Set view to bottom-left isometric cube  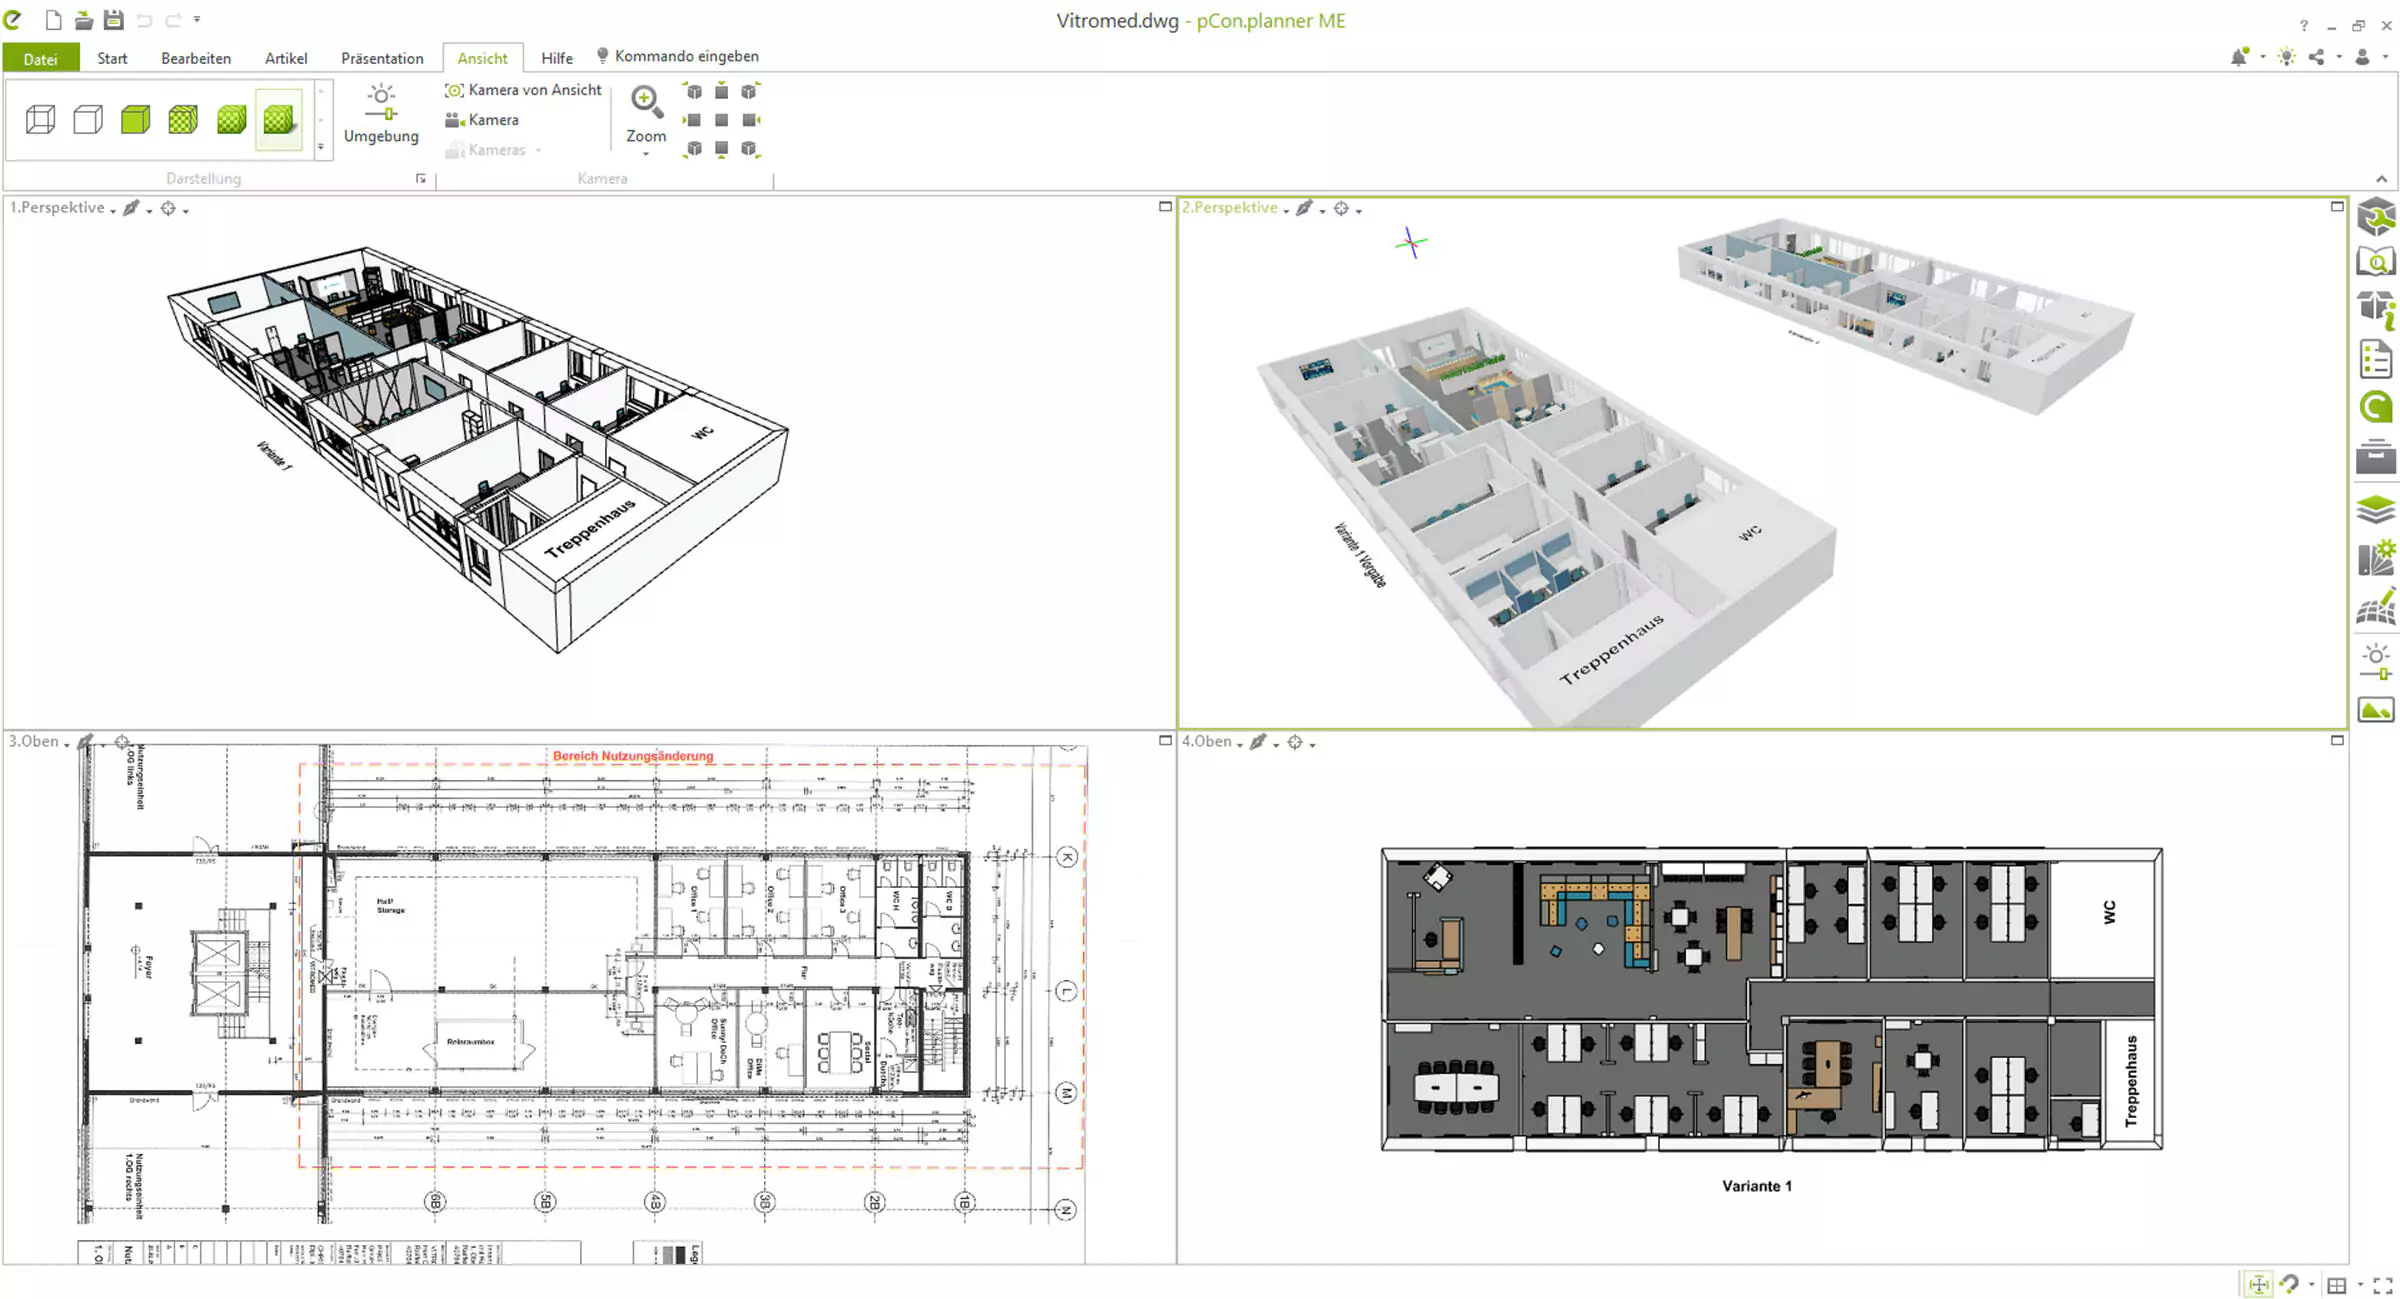[693, 149]
